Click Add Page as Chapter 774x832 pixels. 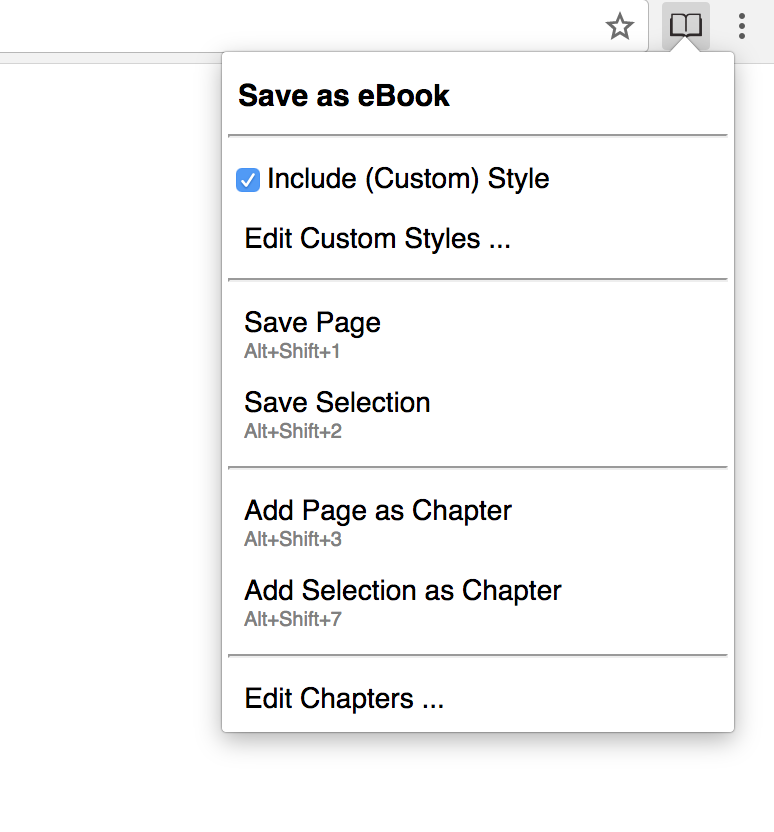[377, 511]
